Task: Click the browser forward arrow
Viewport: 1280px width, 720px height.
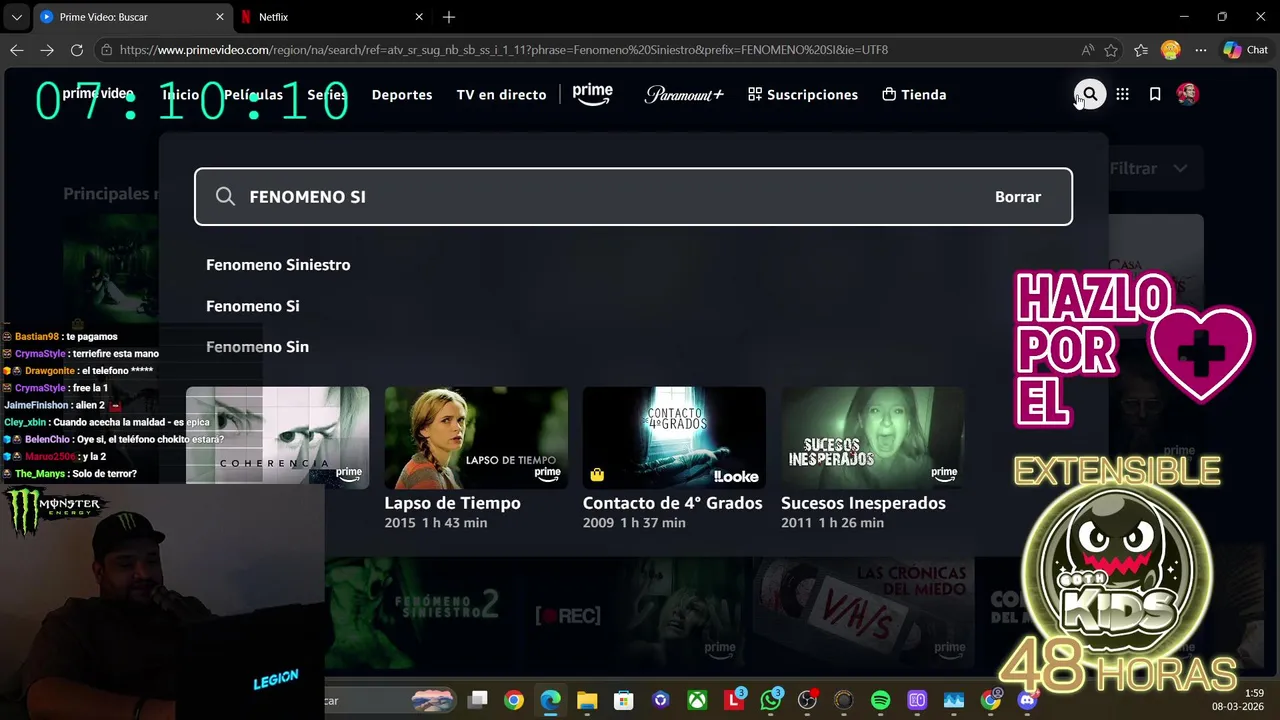Action: pos(47,50)
